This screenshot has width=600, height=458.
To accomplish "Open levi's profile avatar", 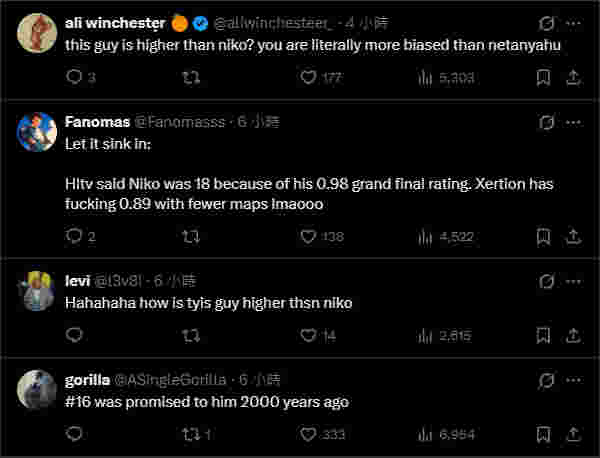I will [x=39, y=290].
